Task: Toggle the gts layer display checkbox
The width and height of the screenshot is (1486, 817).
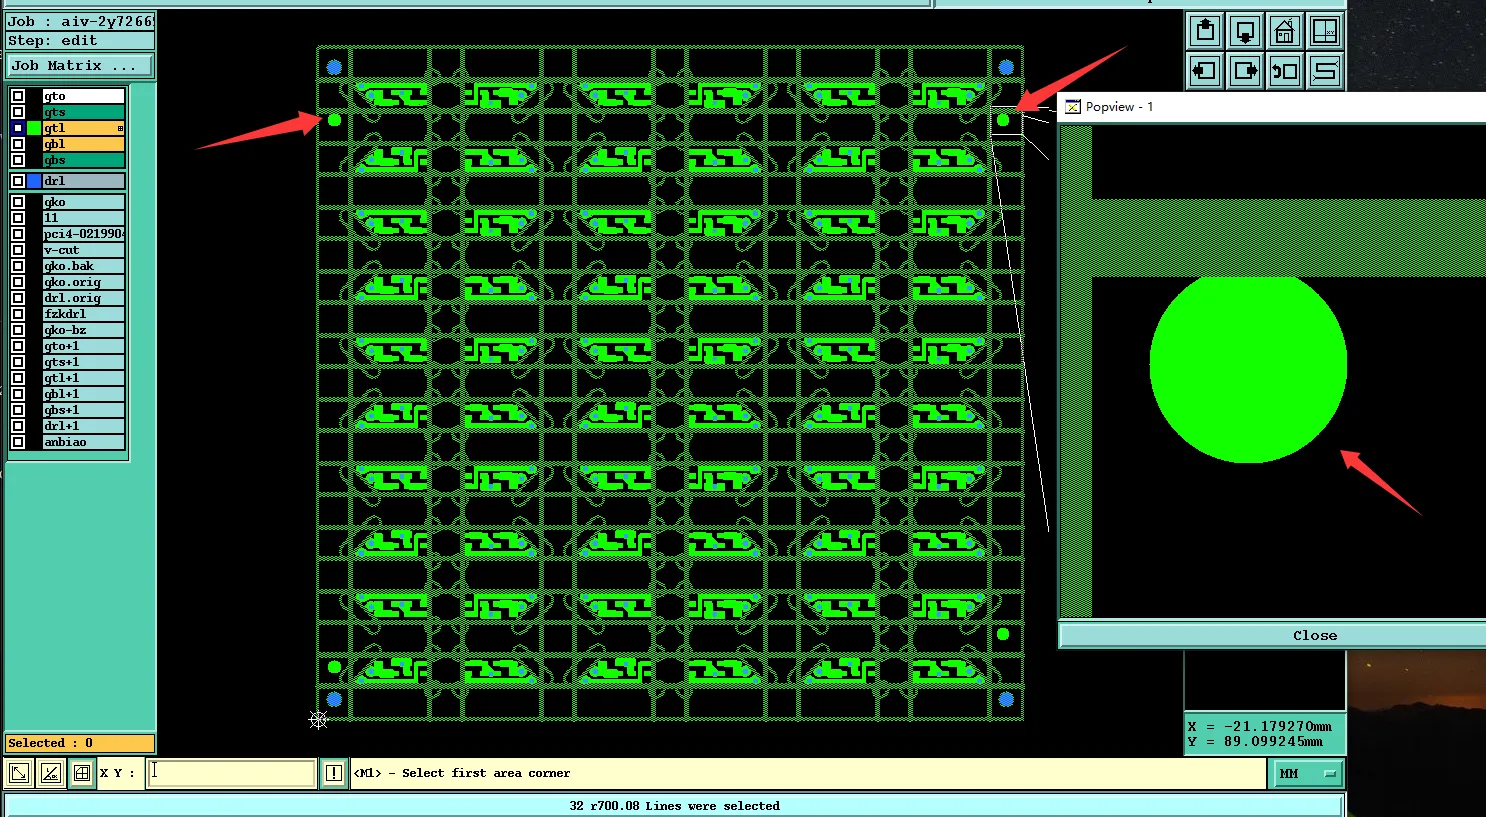Action: click(18, 112)
